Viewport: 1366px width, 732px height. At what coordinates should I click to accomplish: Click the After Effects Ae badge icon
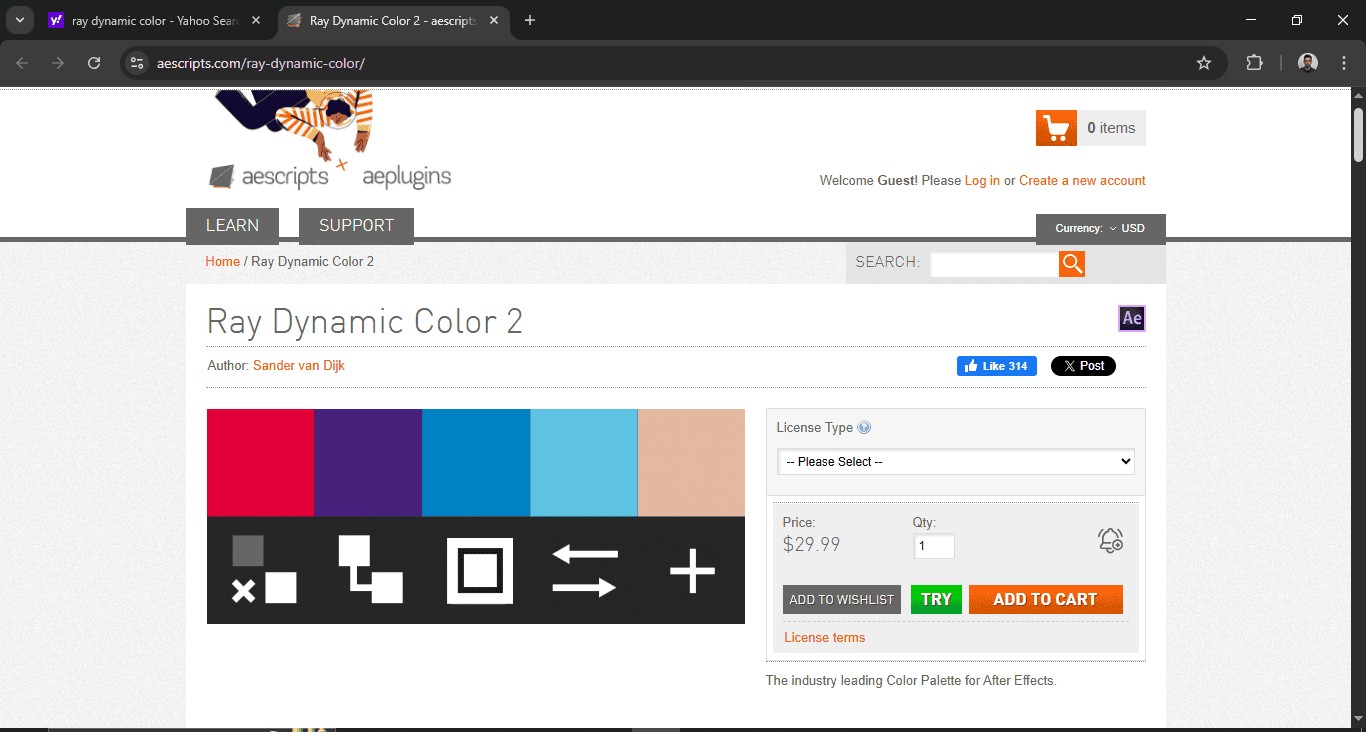pyautogui.click(x=1131, y=319)
